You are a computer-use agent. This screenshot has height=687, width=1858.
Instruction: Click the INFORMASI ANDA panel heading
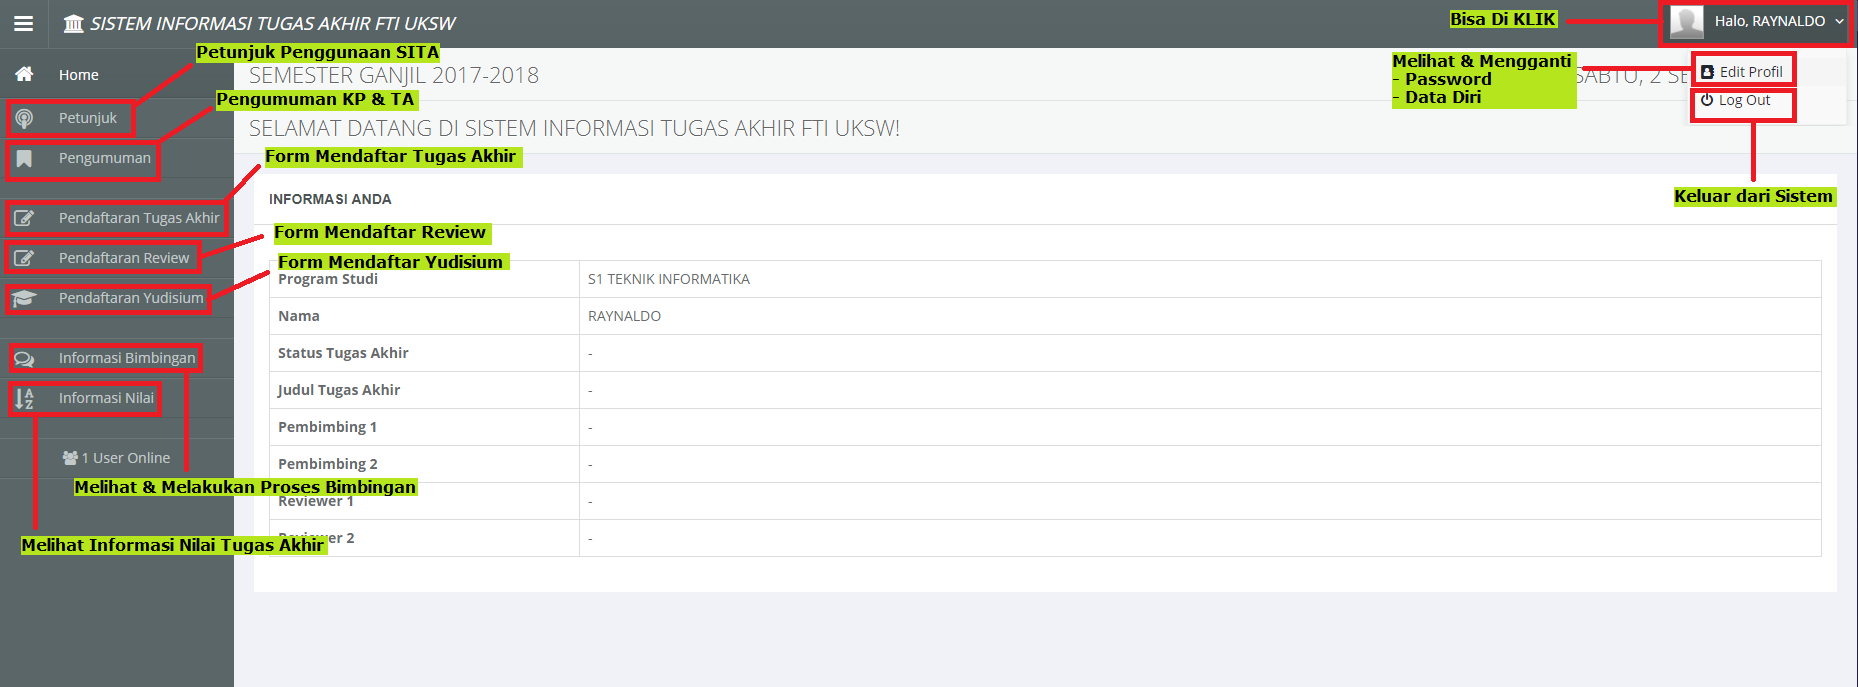coord(330,199)
